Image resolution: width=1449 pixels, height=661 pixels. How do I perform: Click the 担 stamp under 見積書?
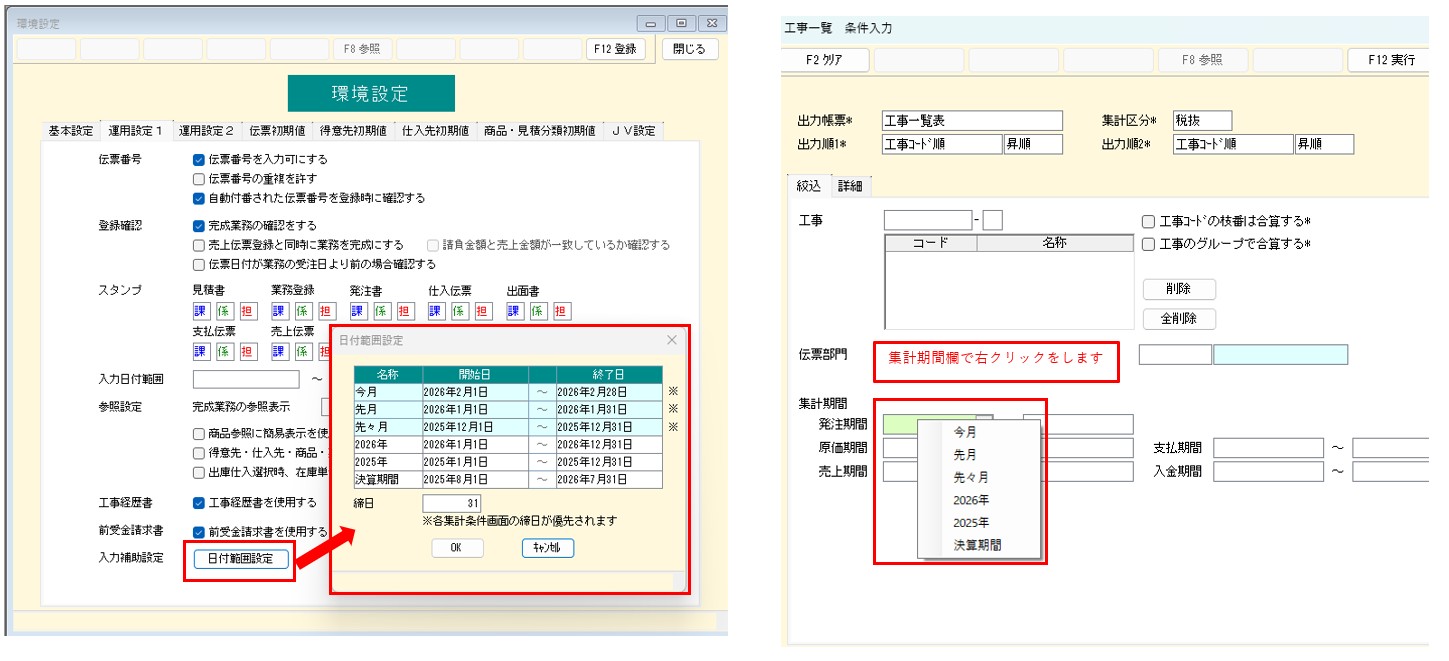point(248,311)
